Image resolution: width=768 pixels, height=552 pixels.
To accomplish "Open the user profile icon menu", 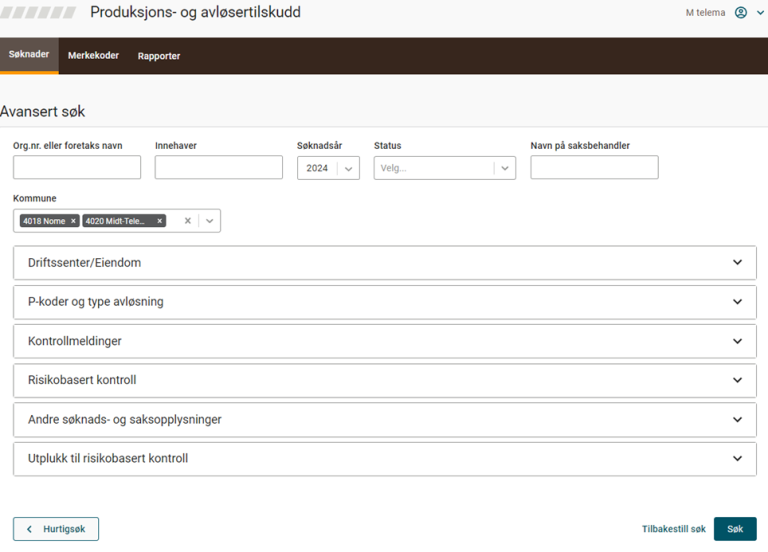I will coord(741,13).
